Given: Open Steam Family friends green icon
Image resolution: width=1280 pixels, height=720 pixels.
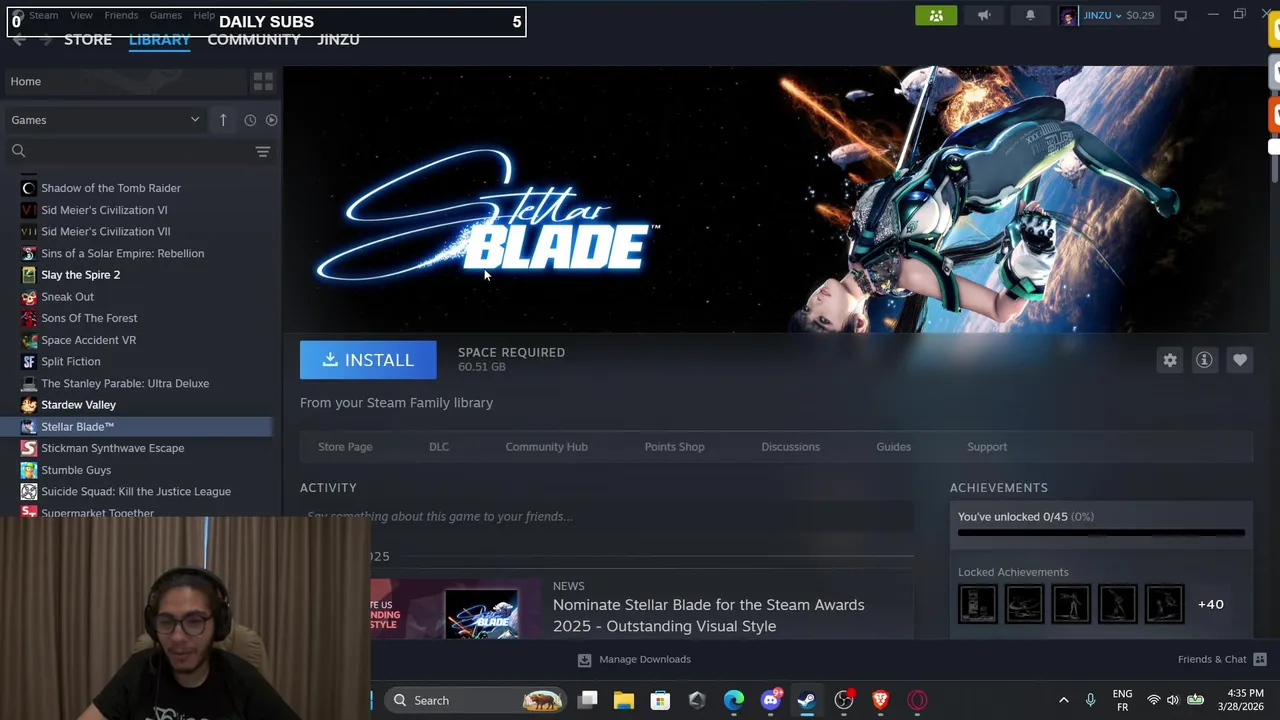Looking at the screenshot, I should pyautogui.click(x=936, y=15).
